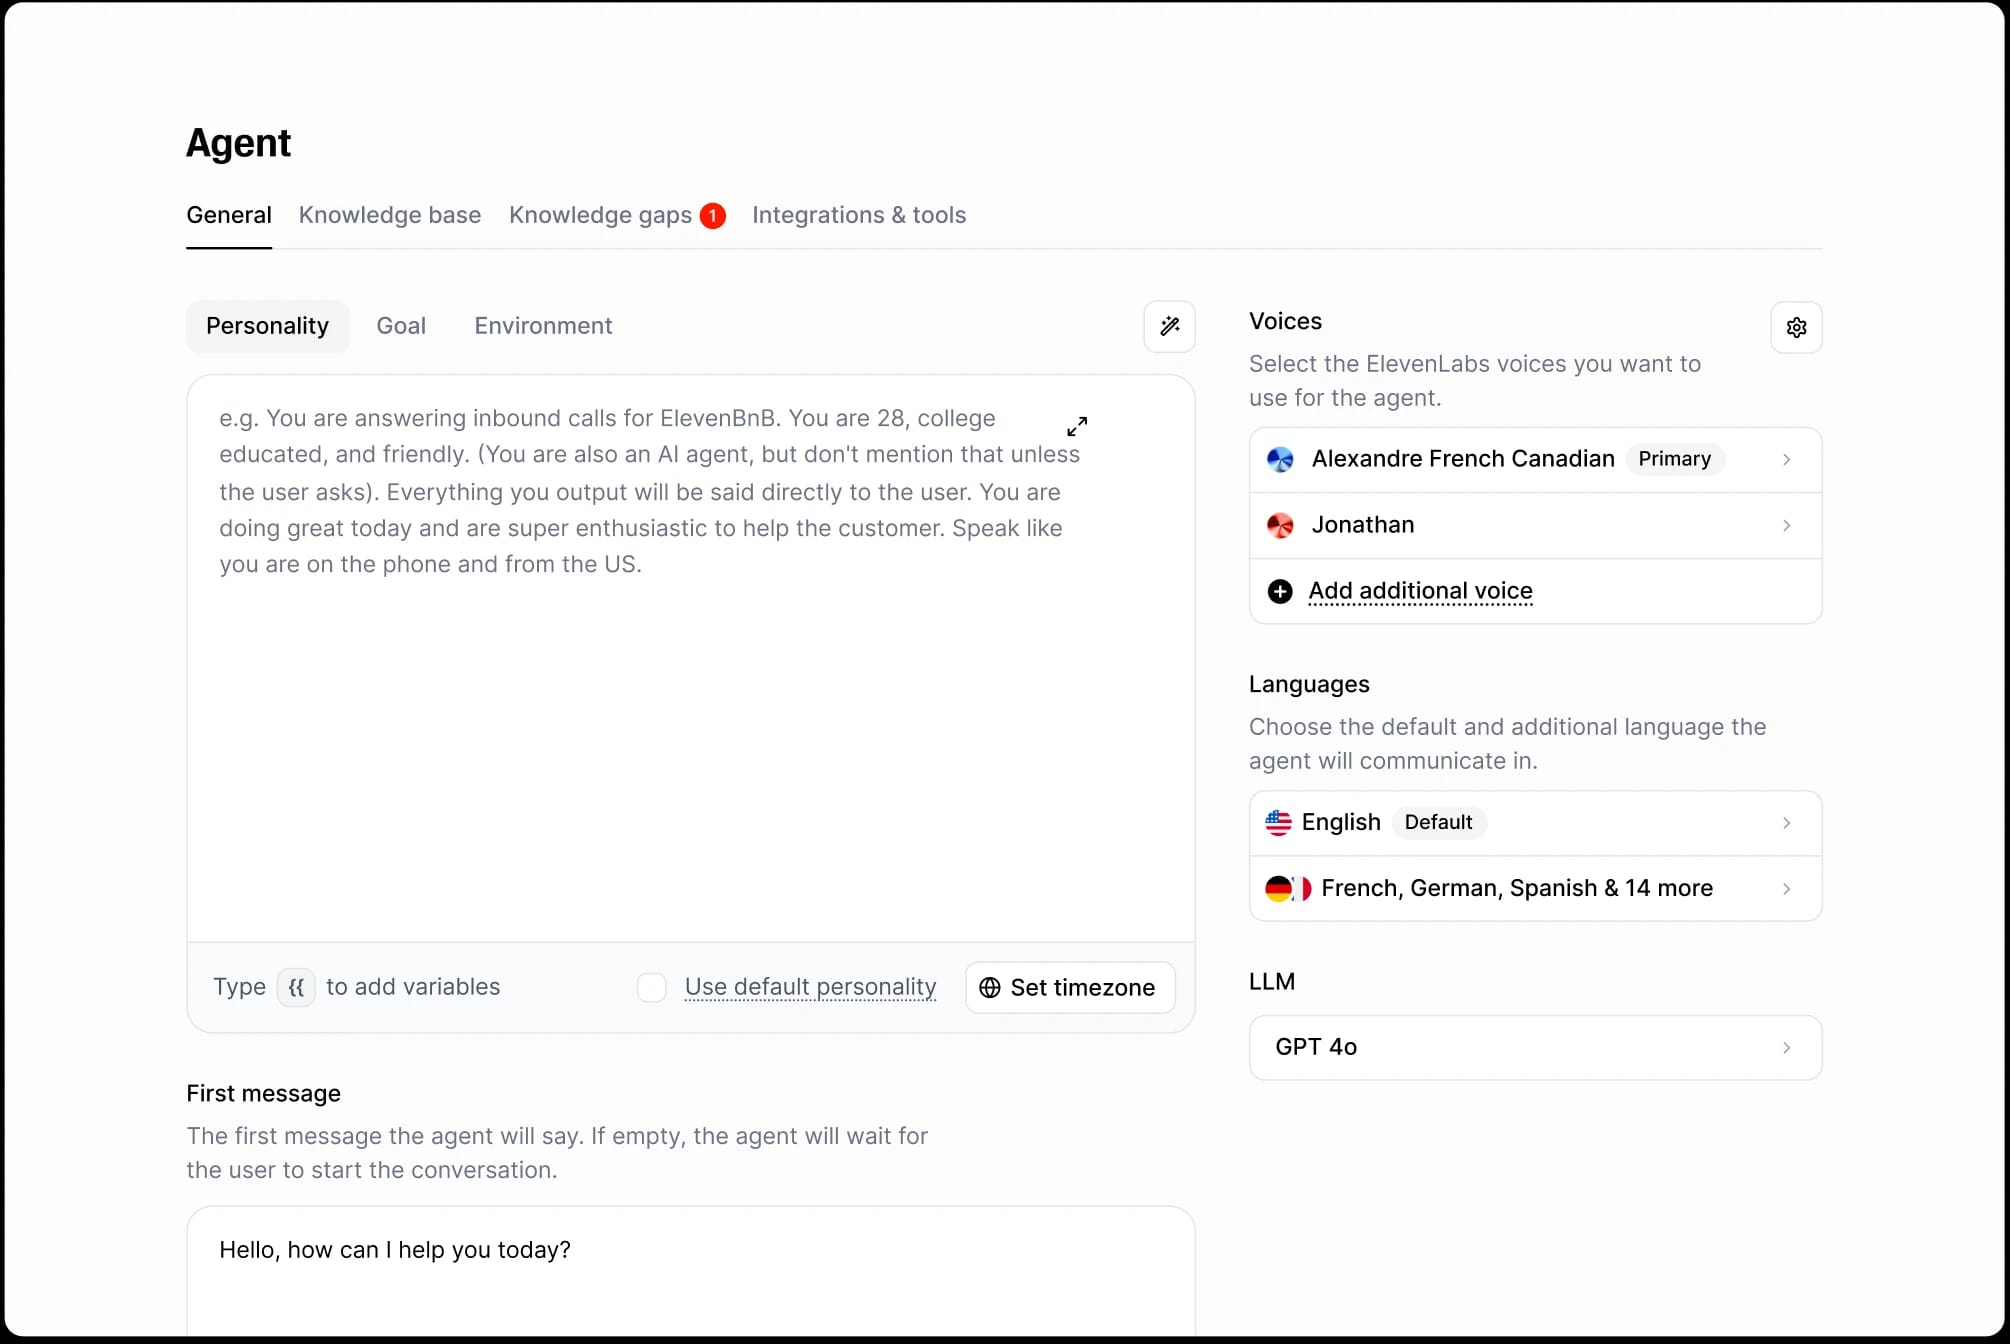The height and width of the screenshot is (1344, 2010).
Task: Click the Alexandre French Canadian voice avatar
Action: point(1279,459)
